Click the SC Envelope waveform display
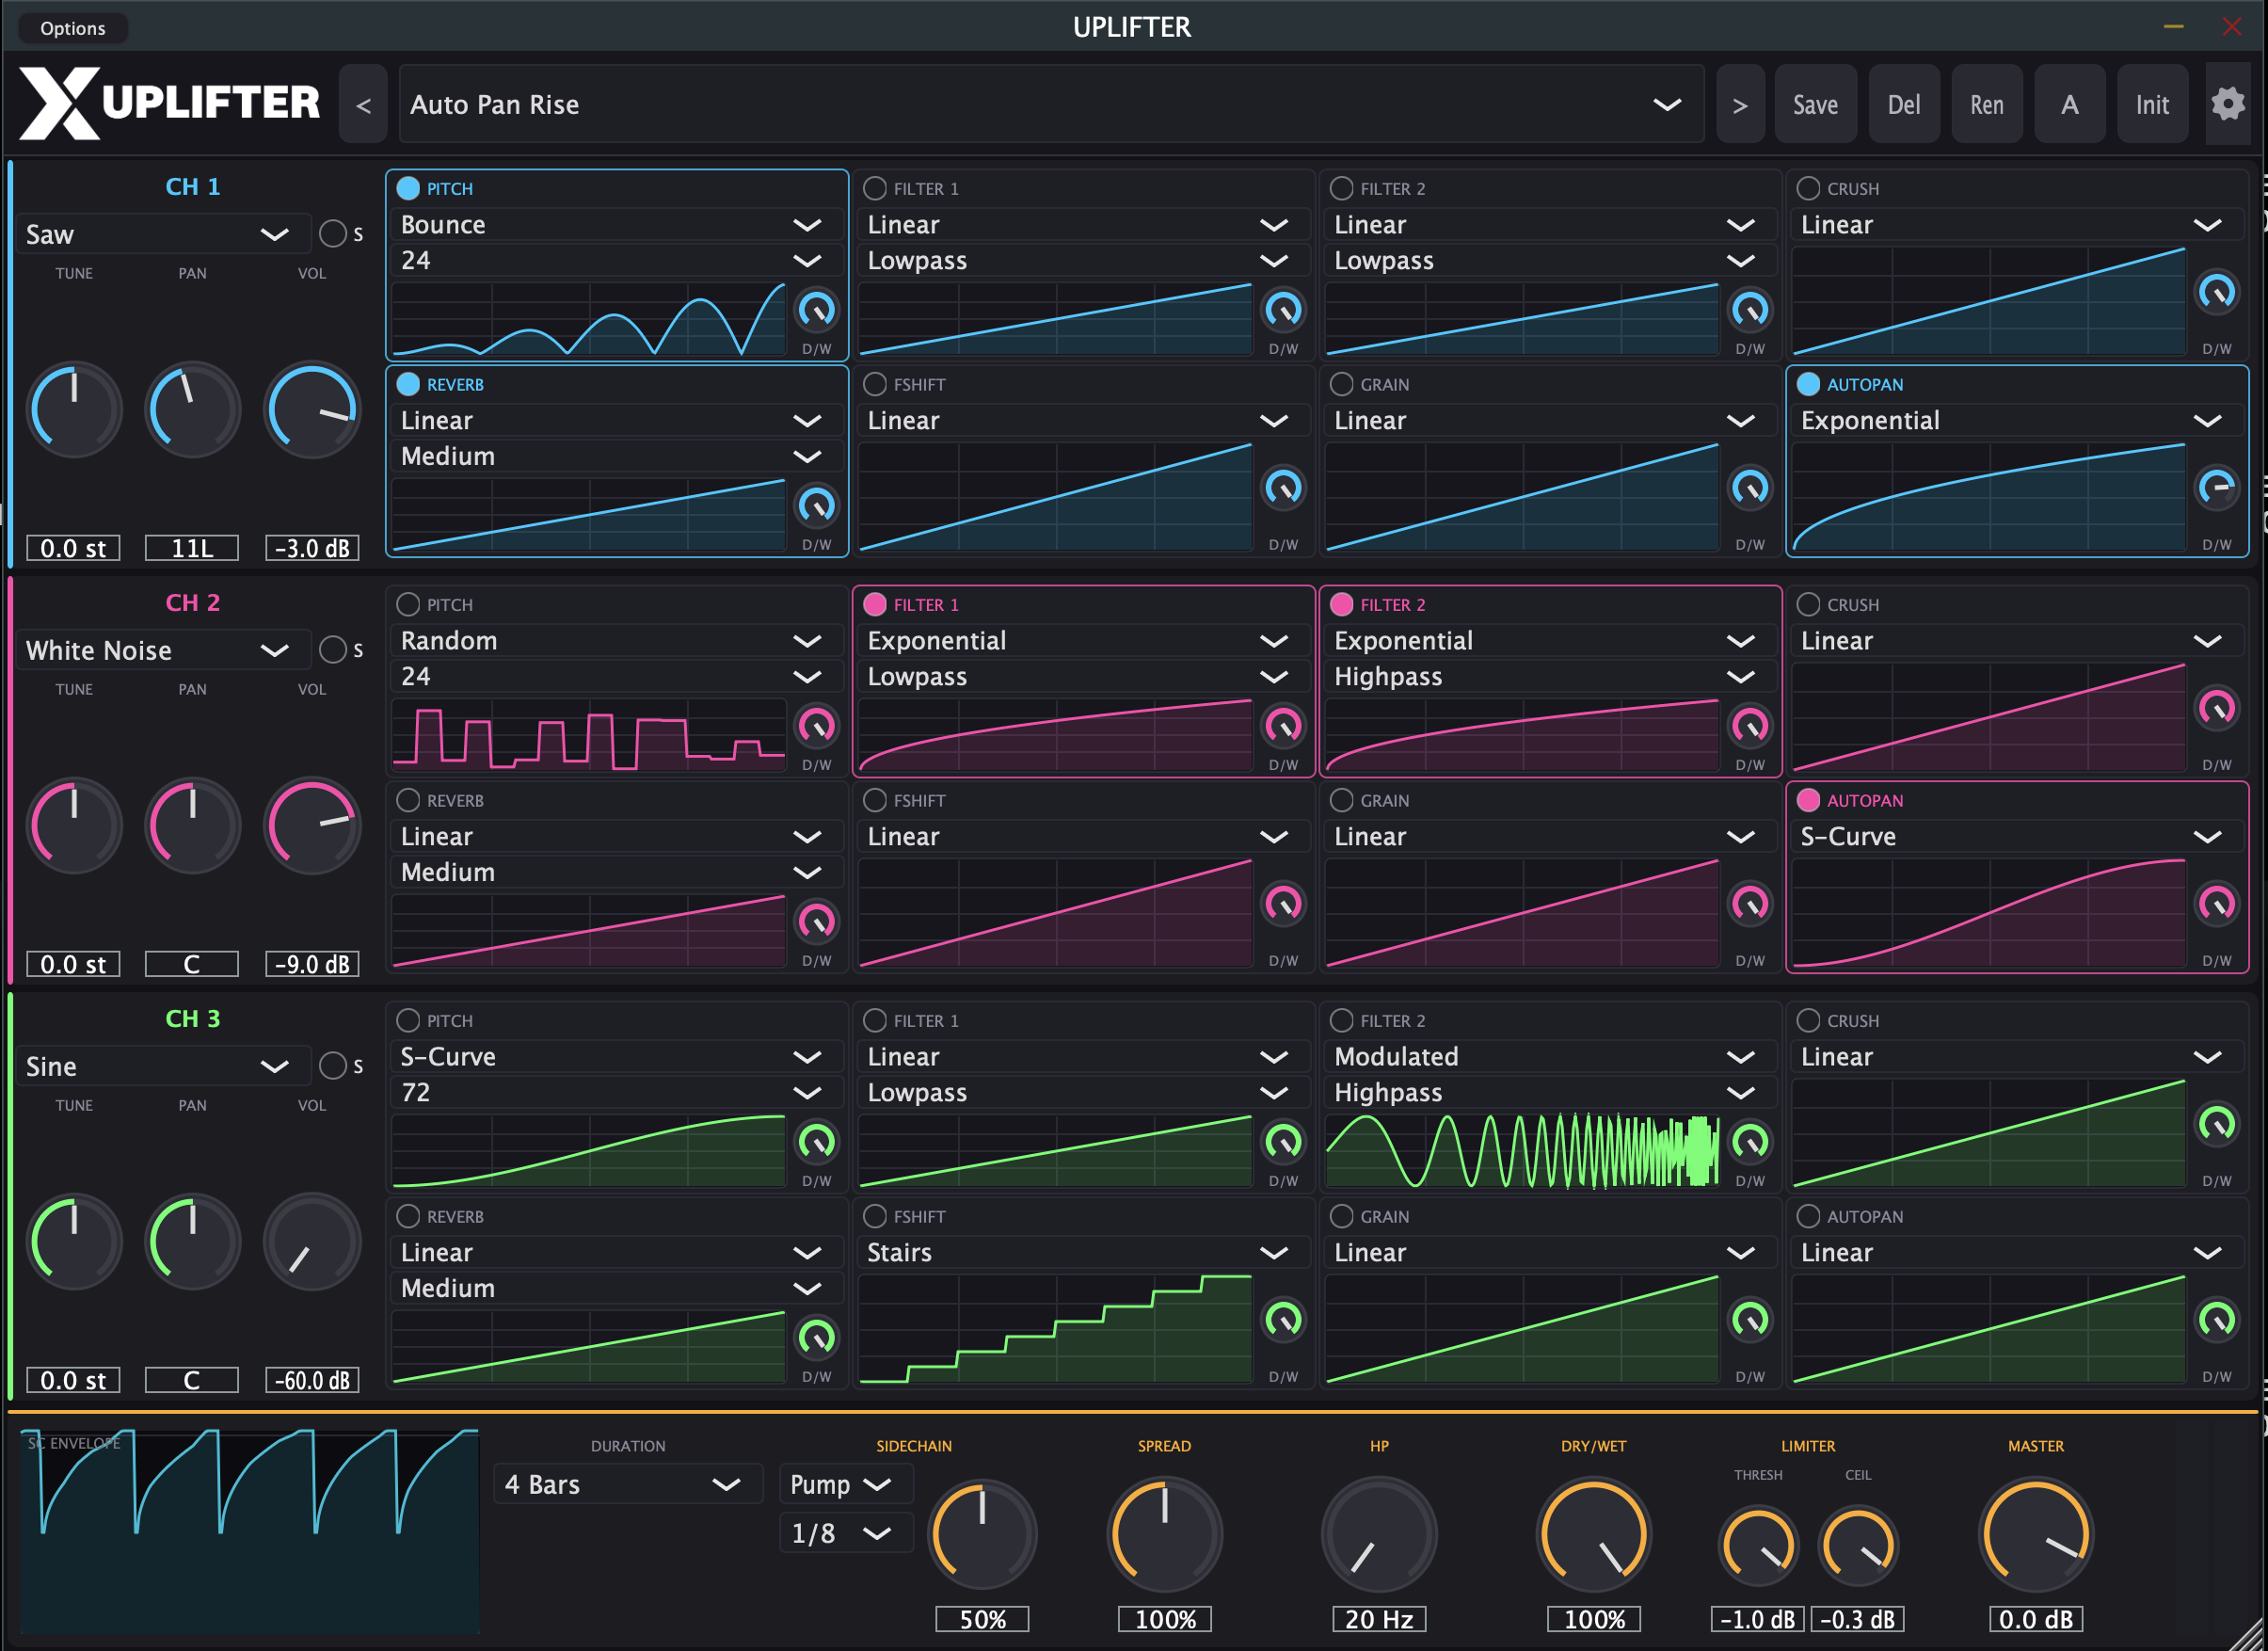Image resolution: width=2268 pixels, height=1651 pixels. point(249,1531)
